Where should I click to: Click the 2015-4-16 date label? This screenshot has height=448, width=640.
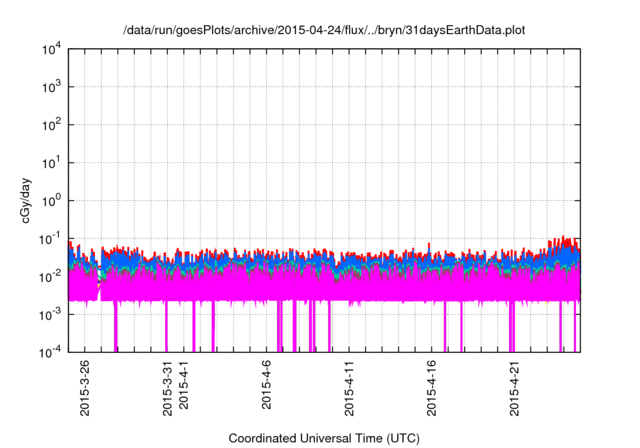click(431, 388)
